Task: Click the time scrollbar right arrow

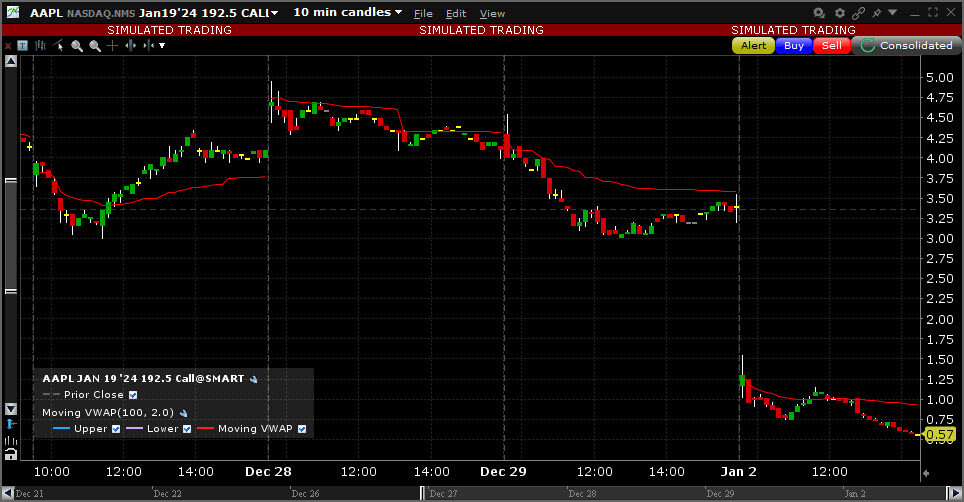Action: click(x=955, y=493)
